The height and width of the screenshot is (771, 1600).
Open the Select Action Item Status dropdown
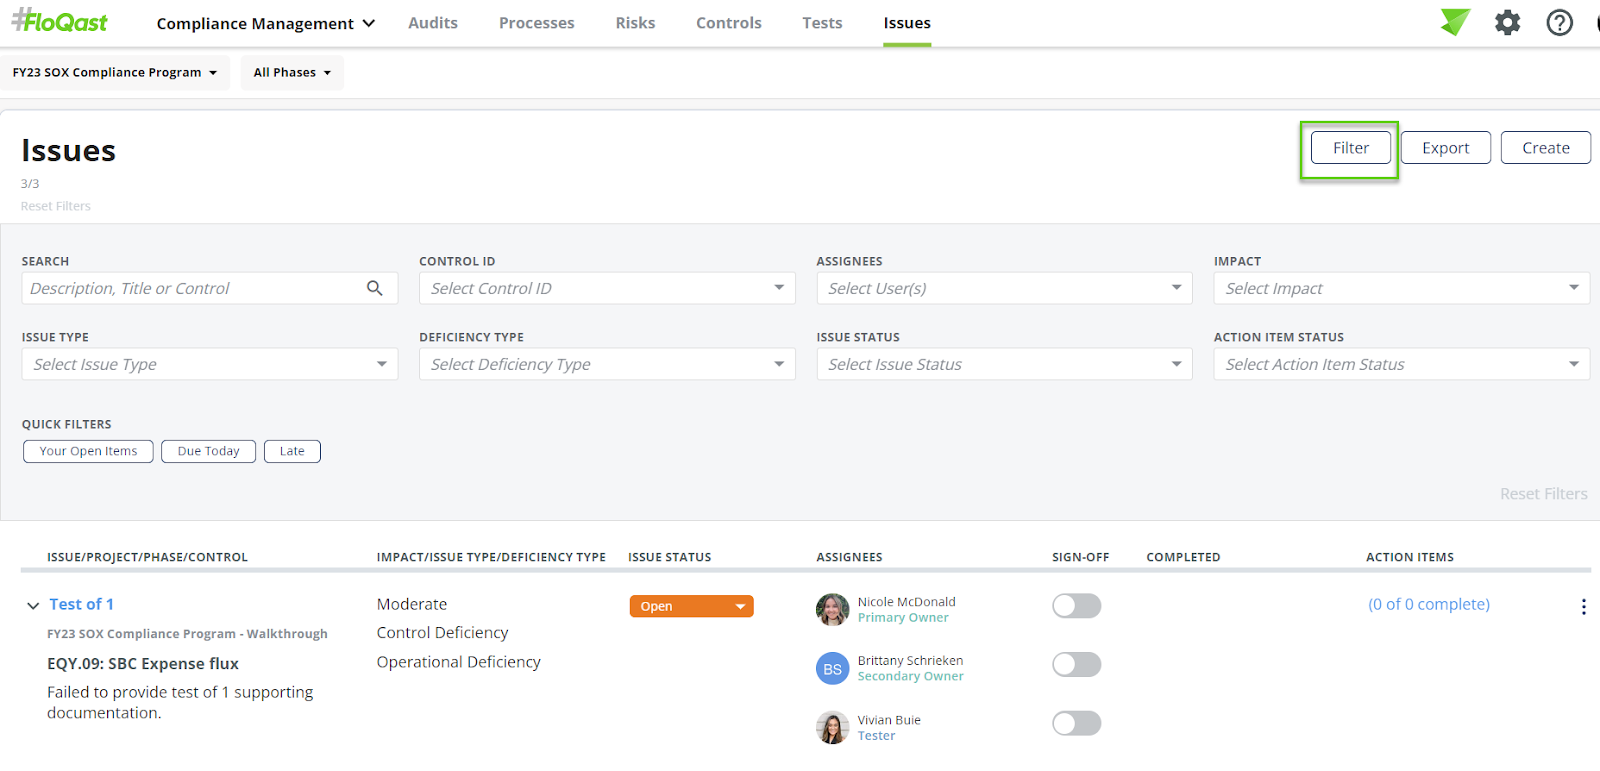[x=1402, y=364]
